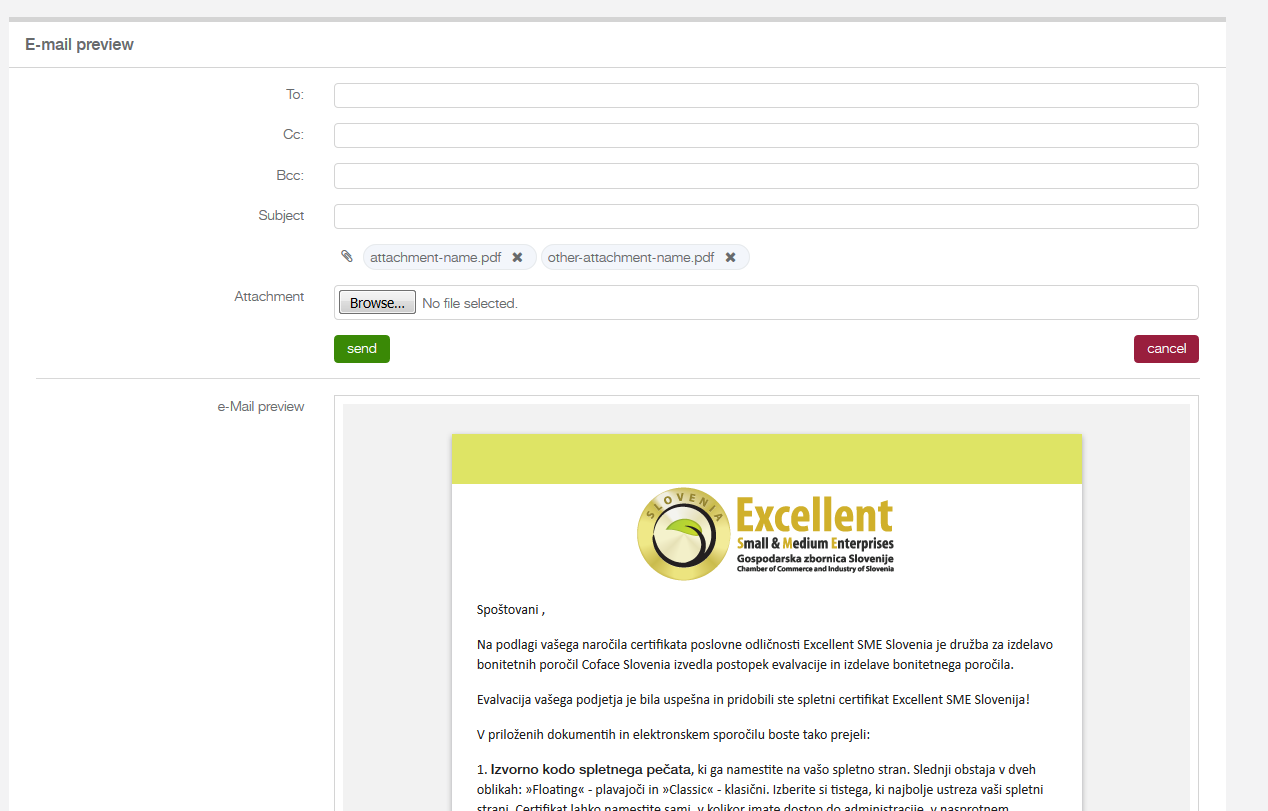Click the 'Spoštovani ,' greeting line
This screenshot has height=811, width=1268.
pos(511,609)
